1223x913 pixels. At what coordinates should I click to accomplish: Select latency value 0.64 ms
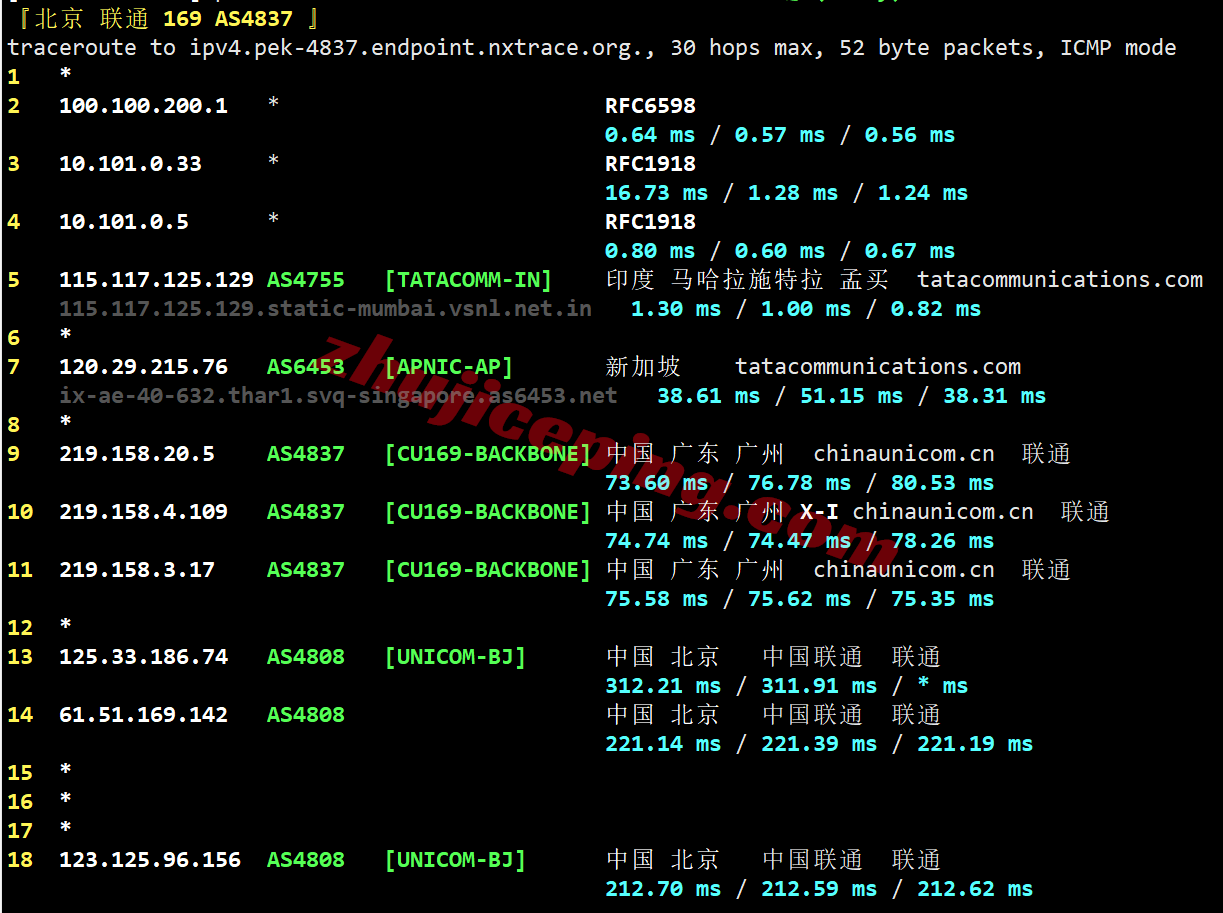pos(650,134)
